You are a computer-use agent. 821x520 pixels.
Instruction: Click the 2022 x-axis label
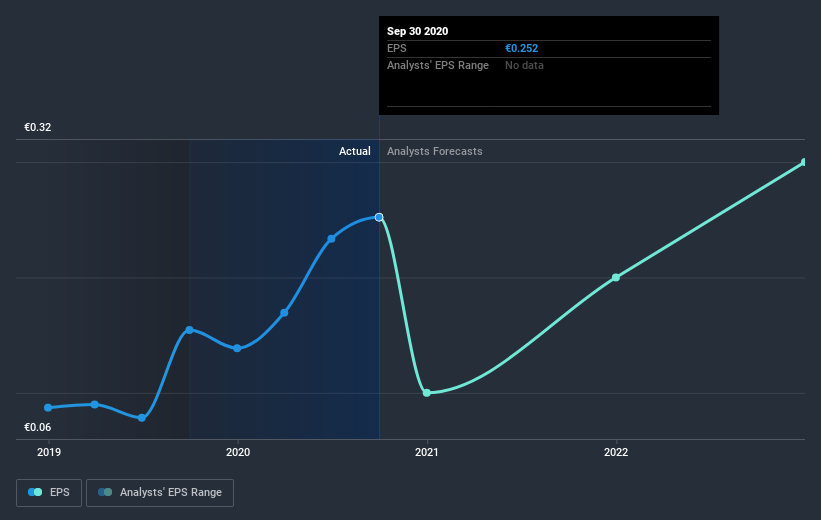click(x=616, y=452)
